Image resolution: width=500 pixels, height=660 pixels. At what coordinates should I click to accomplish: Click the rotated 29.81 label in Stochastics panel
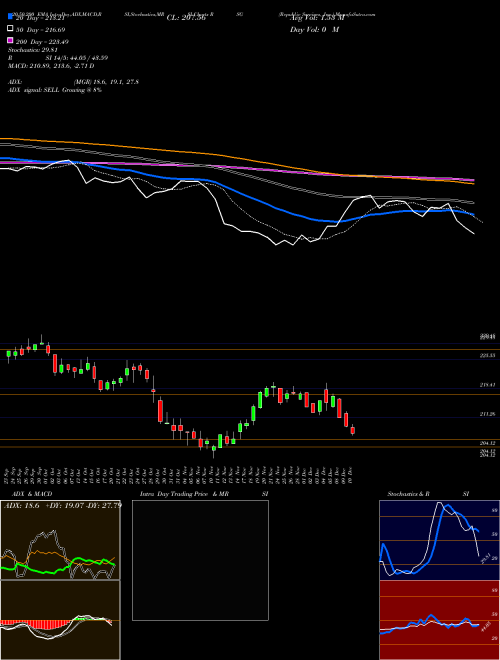(484, 559)
